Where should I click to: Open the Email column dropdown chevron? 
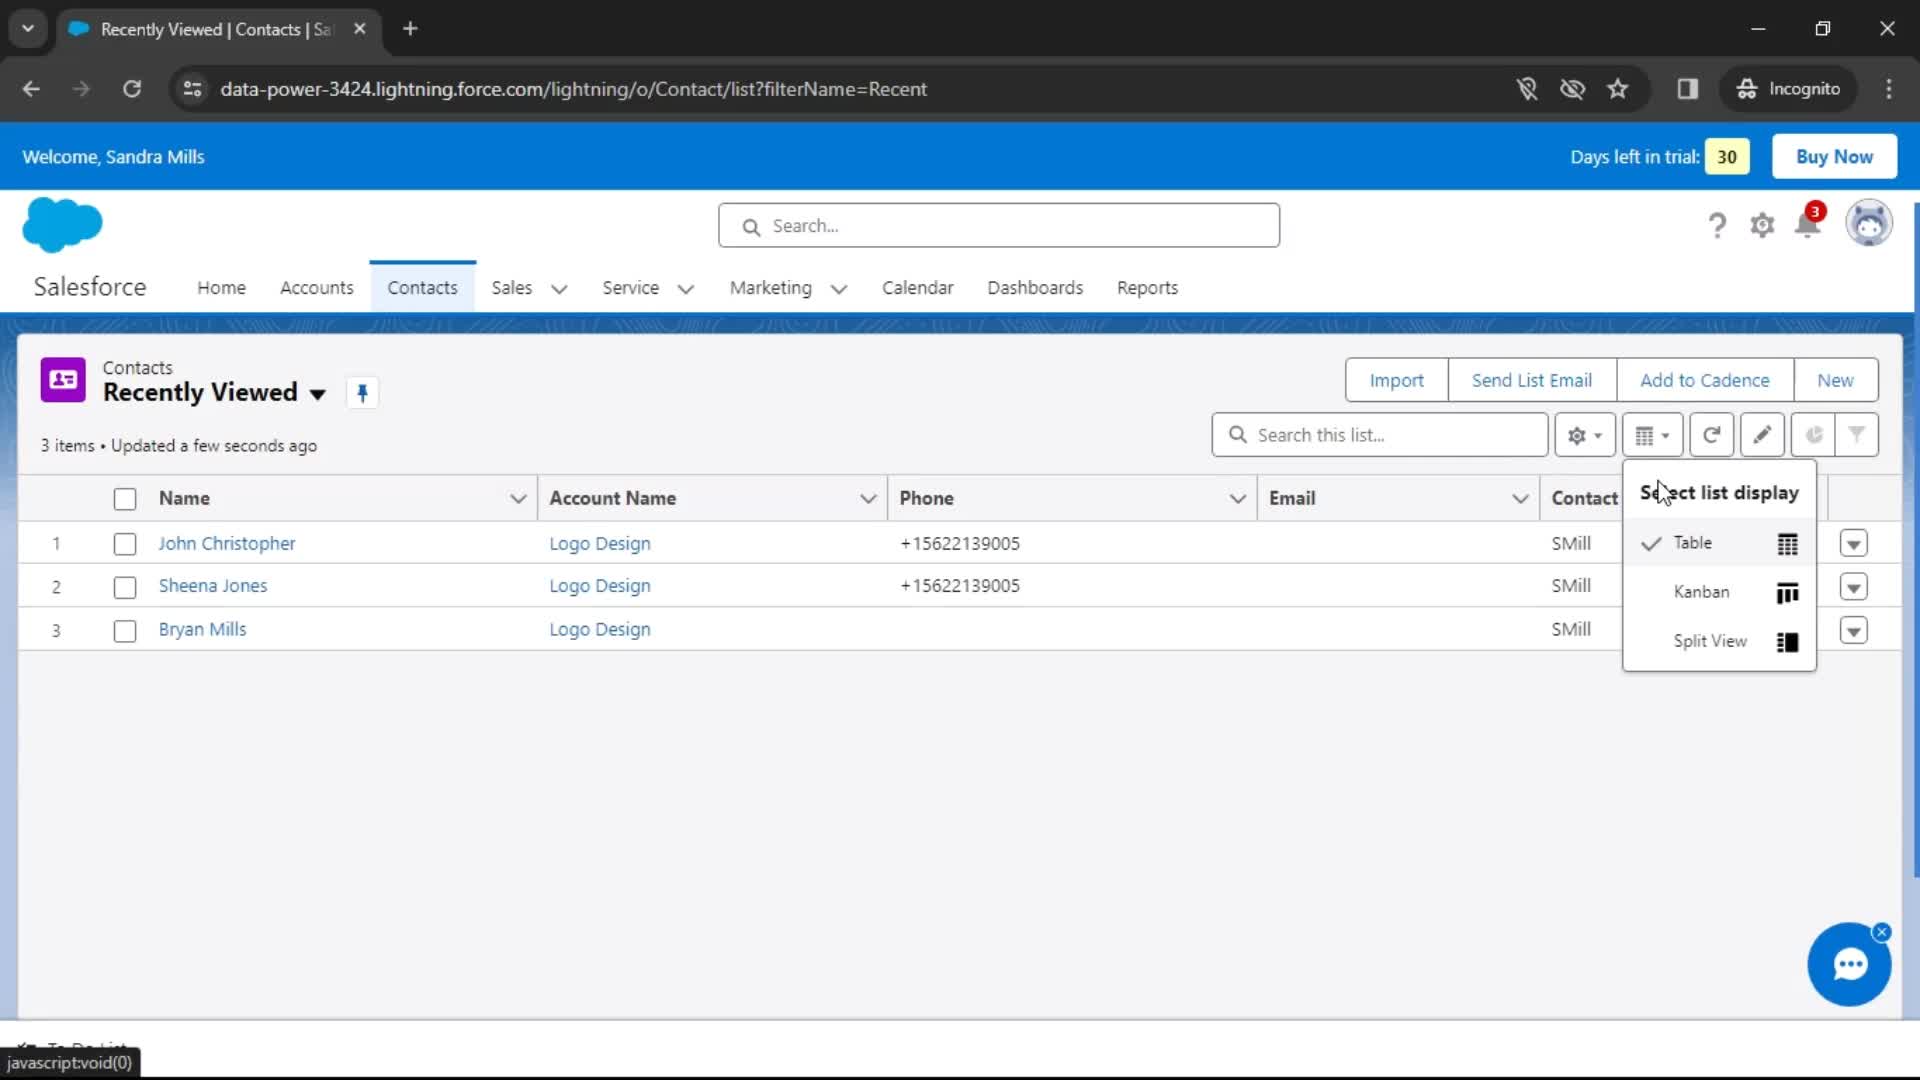click(1520, 498)
